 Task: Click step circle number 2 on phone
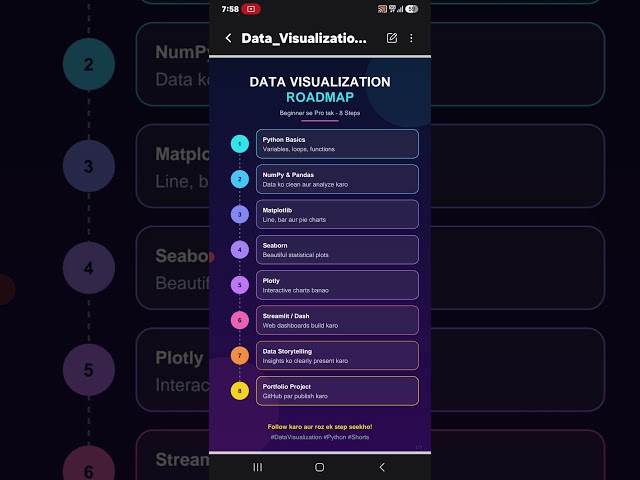click(240, 179)
